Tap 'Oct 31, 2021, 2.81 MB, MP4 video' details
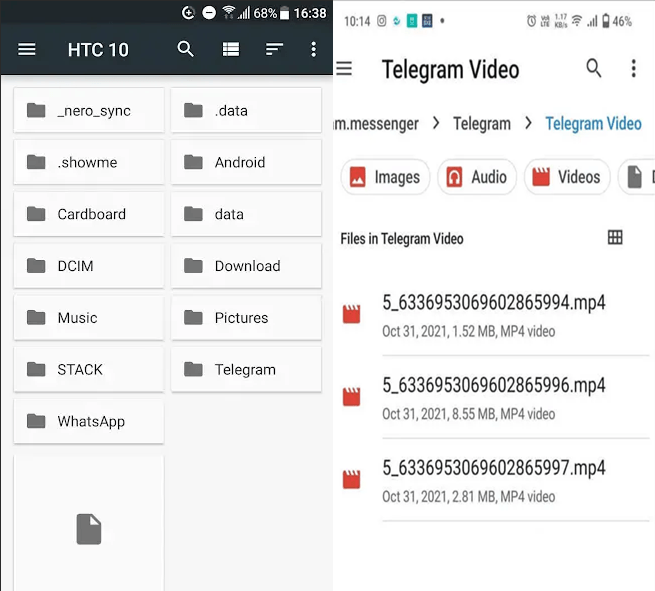The image size is (655, 591). (469, 497)
